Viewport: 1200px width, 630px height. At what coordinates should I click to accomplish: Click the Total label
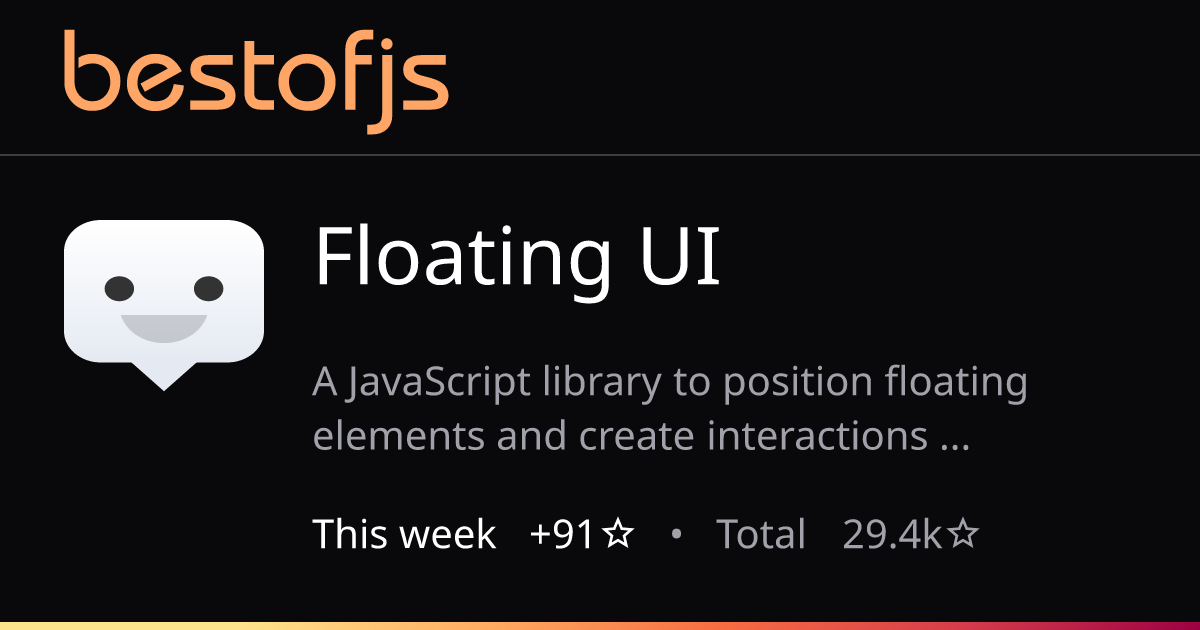pos(760,535)
